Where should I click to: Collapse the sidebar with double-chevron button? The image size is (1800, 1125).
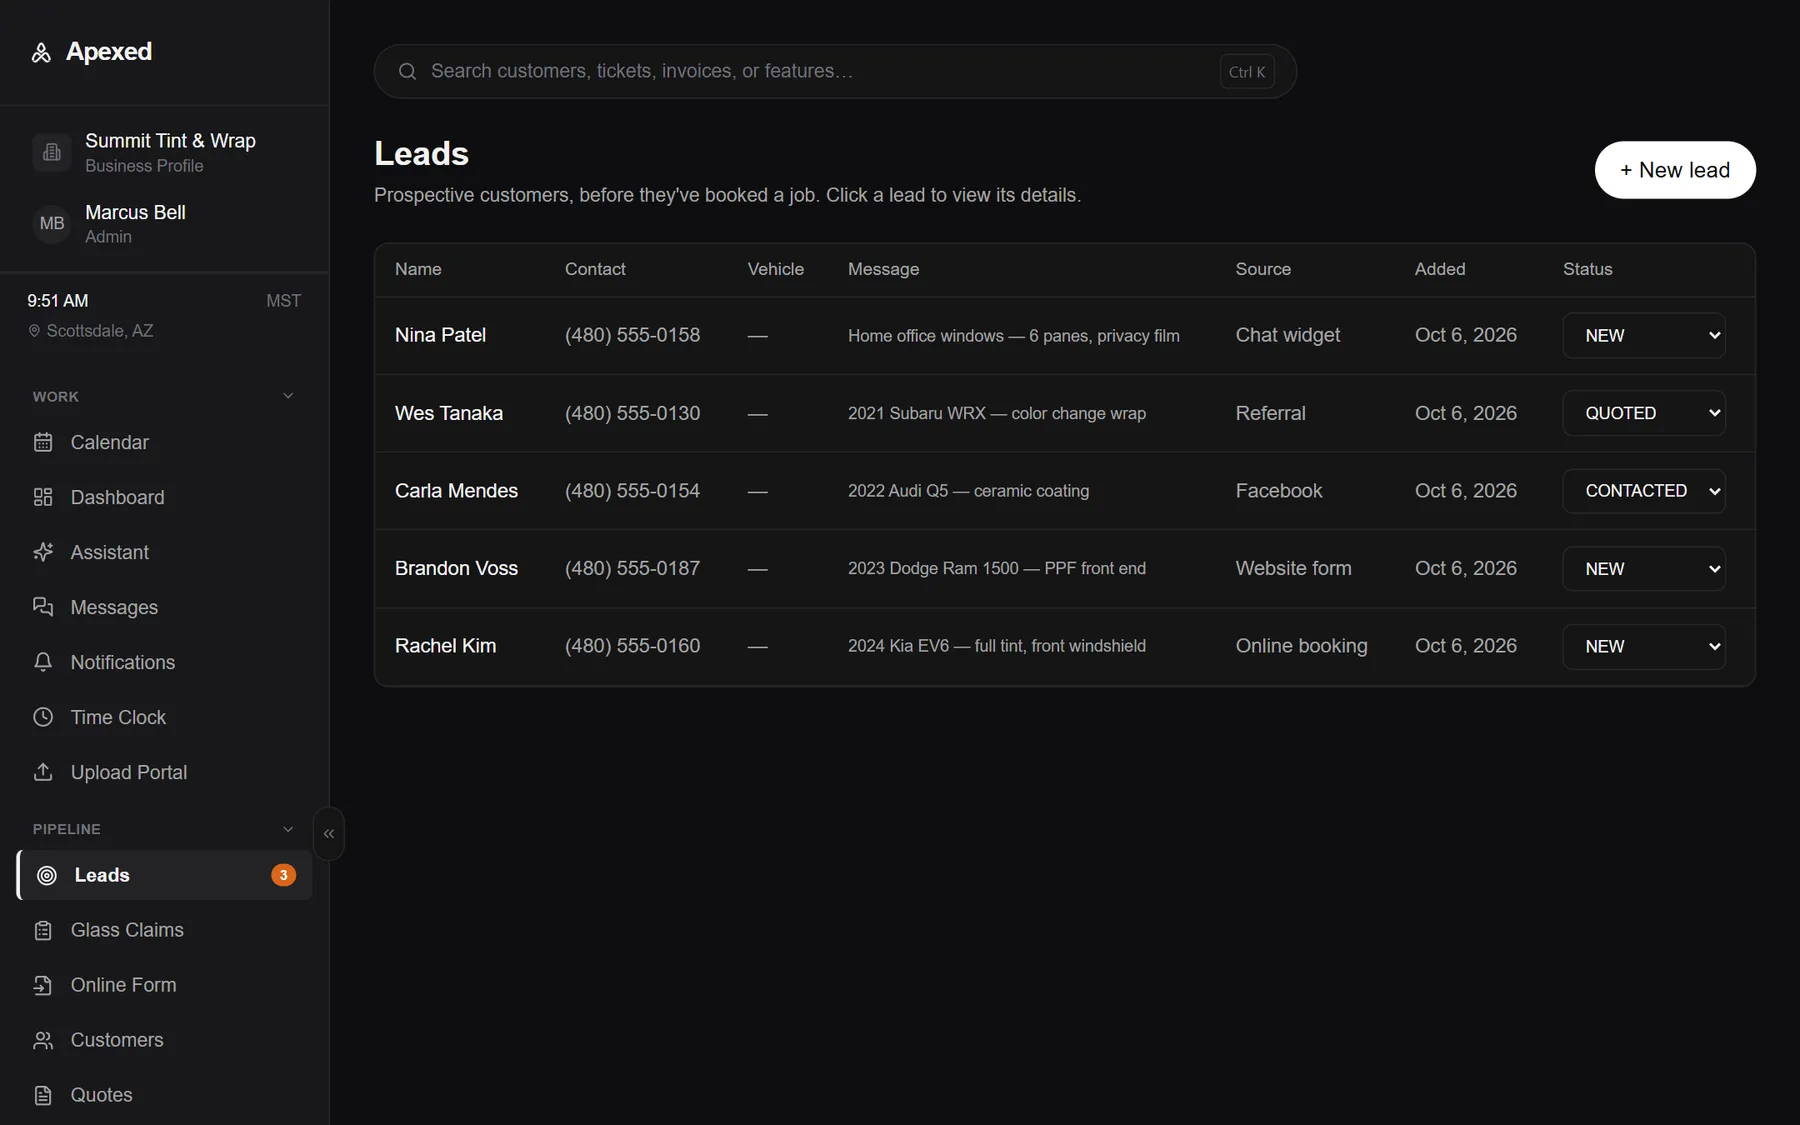(x=329, y=834)
